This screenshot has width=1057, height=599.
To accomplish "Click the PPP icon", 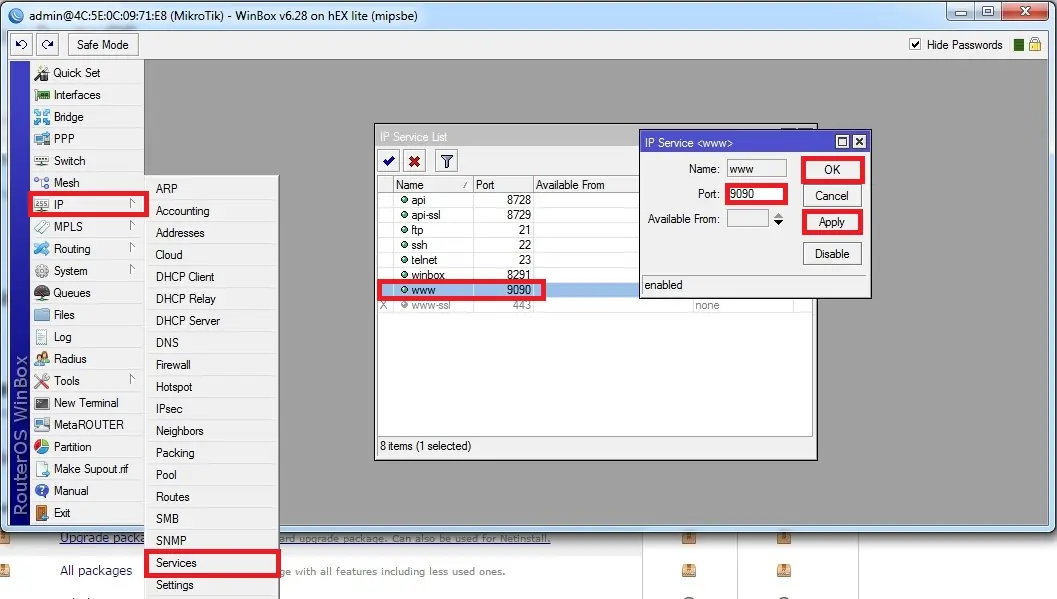I will click(42, 139).
